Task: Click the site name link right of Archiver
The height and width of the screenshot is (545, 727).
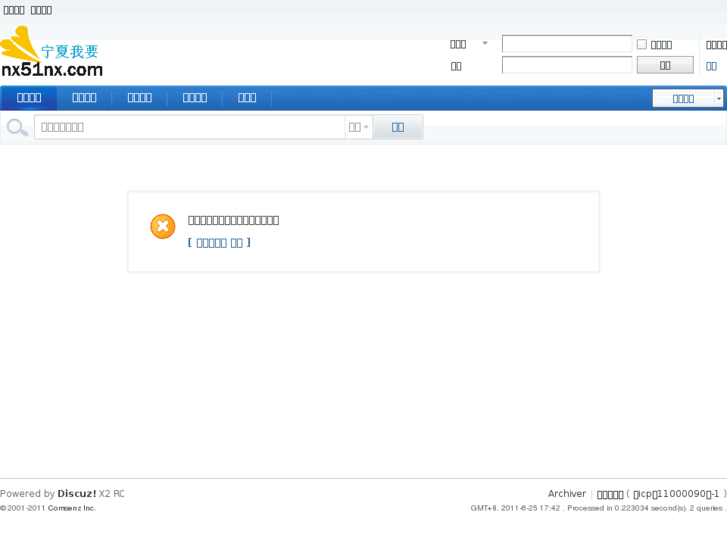Action: coord(610,494)
